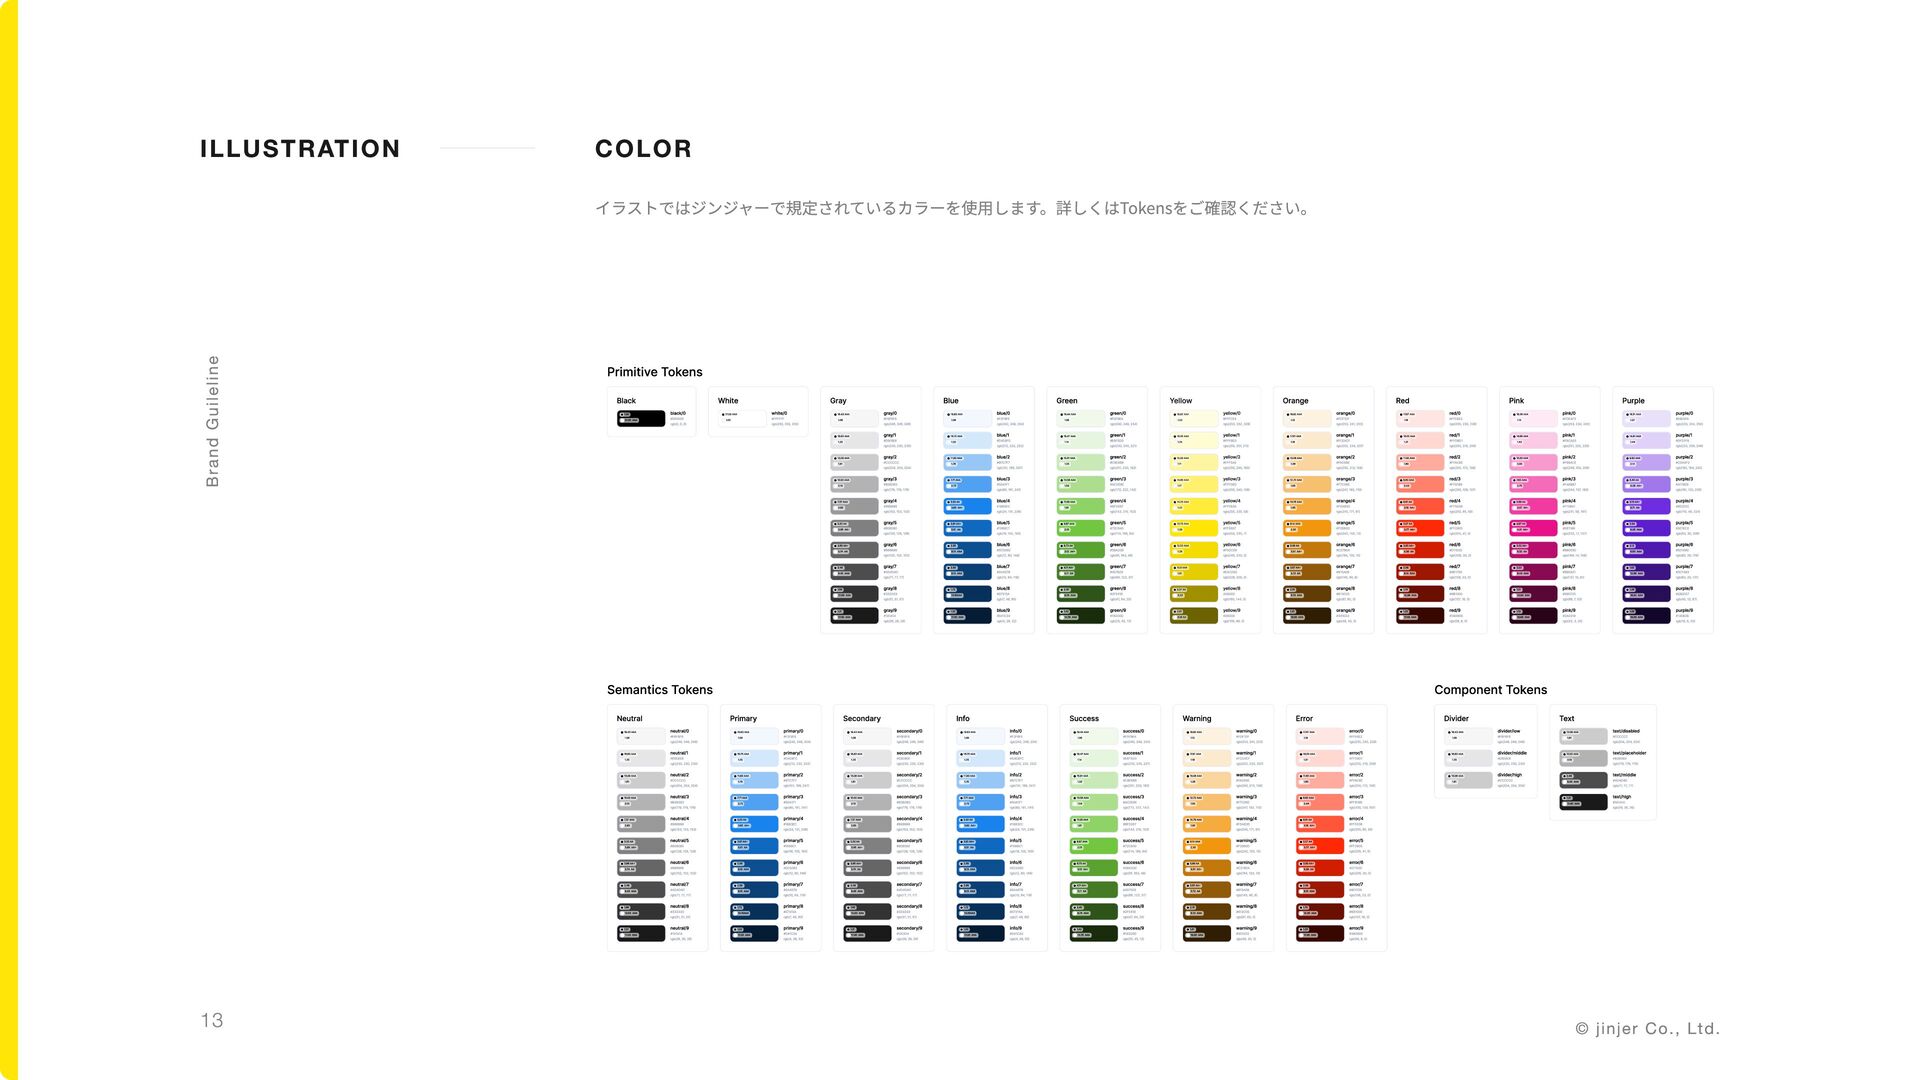
Task: Select the purple/9 darkest purple swatch
Action: (x=1646, y=615)
